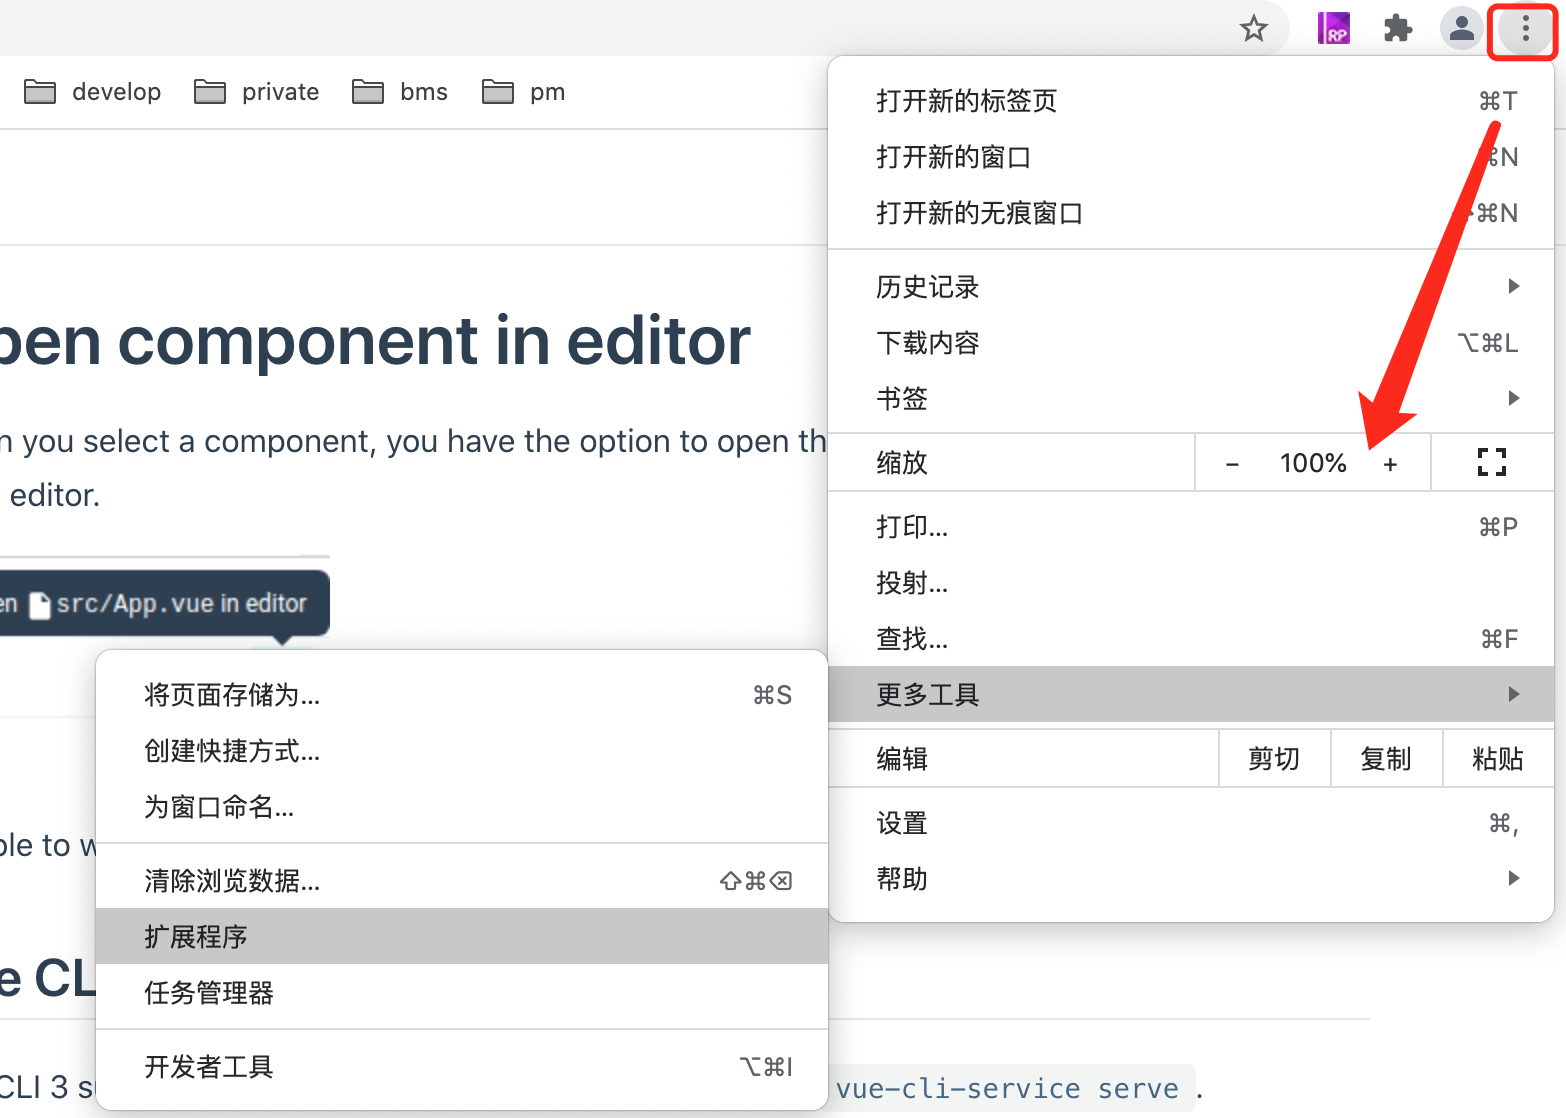Open the Extensions puzzle piece icon
1566x1118 pixels.
tap(1398, 28)
